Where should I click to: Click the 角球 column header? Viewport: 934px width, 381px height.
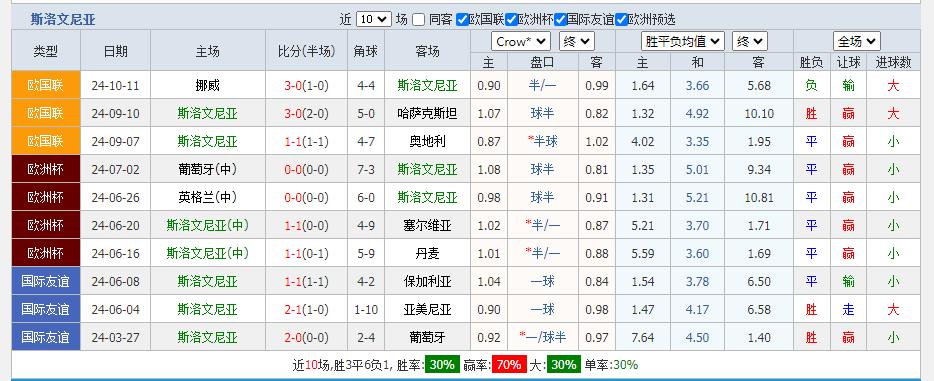coord(366,51)
